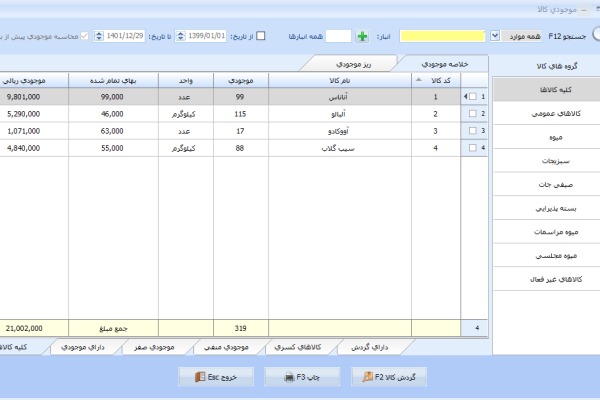The height and width of the screenshot is (400, 600).
Task: Click the موجودی ریالی column header
Action: point(34,80)
